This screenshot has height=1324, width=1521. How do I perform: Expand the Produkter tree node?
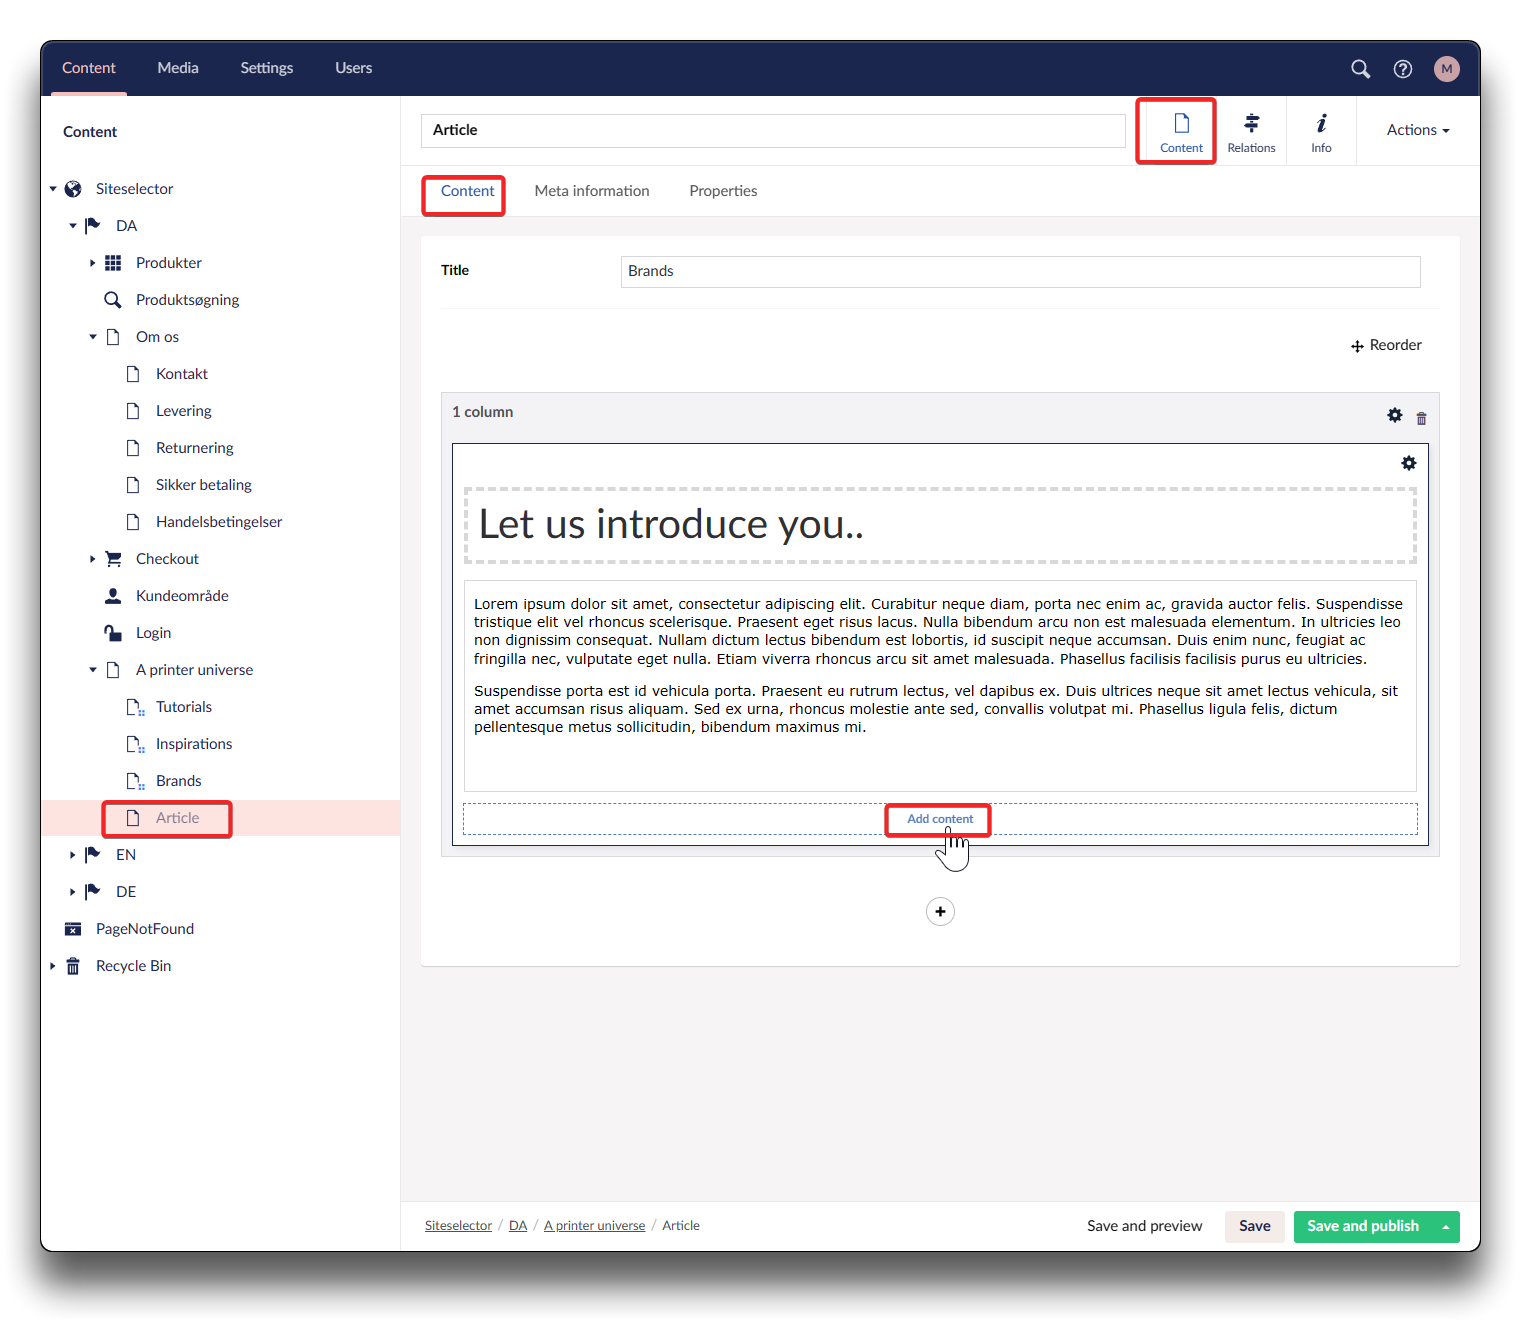[x=92, y=263]
